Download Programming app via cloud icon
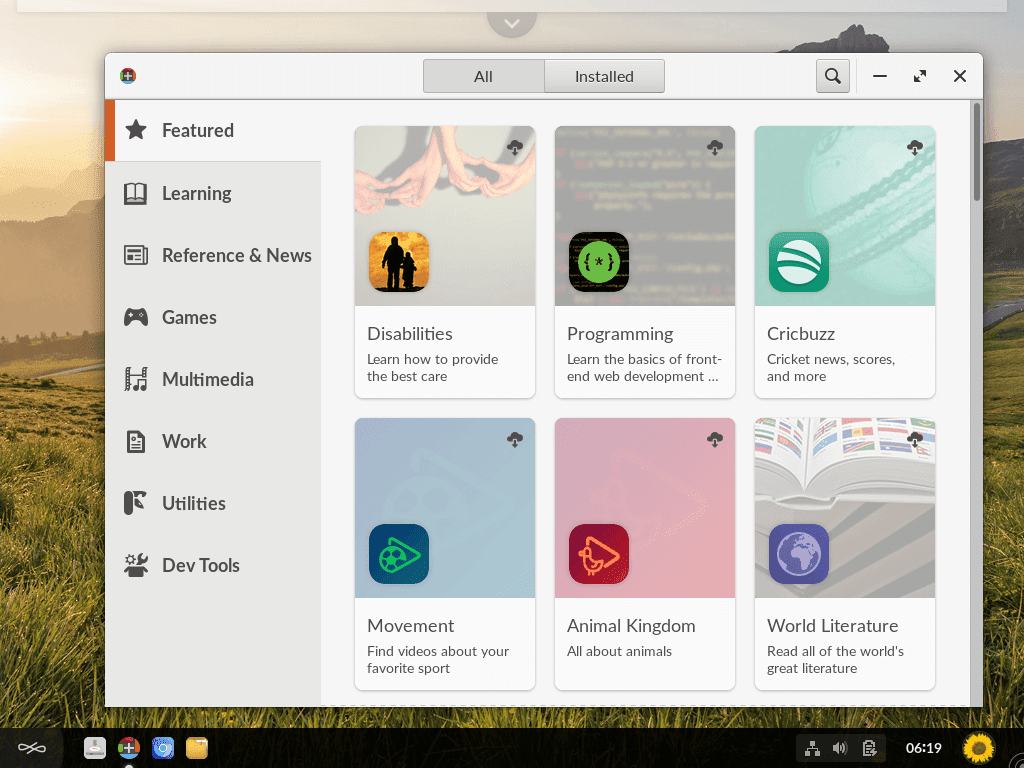The height and width of the screenshot is (768, 1024). (715, 148)
